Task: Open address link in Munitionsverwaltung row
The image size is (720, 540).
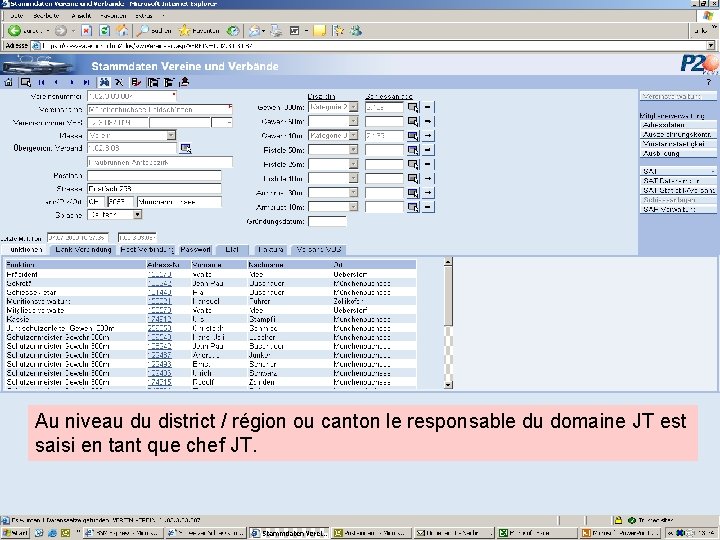Action: coord(159,301)
